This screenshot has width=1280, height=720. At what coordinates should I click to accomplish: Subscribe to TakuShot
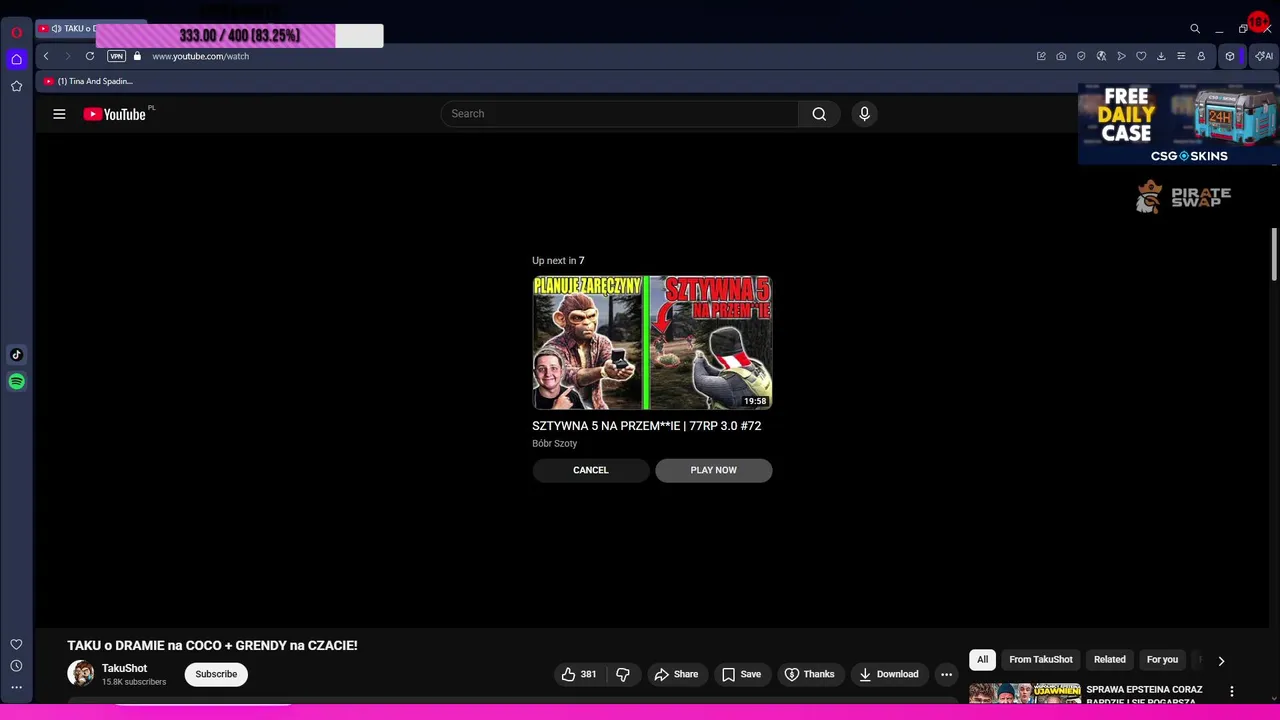click(216, 674)
